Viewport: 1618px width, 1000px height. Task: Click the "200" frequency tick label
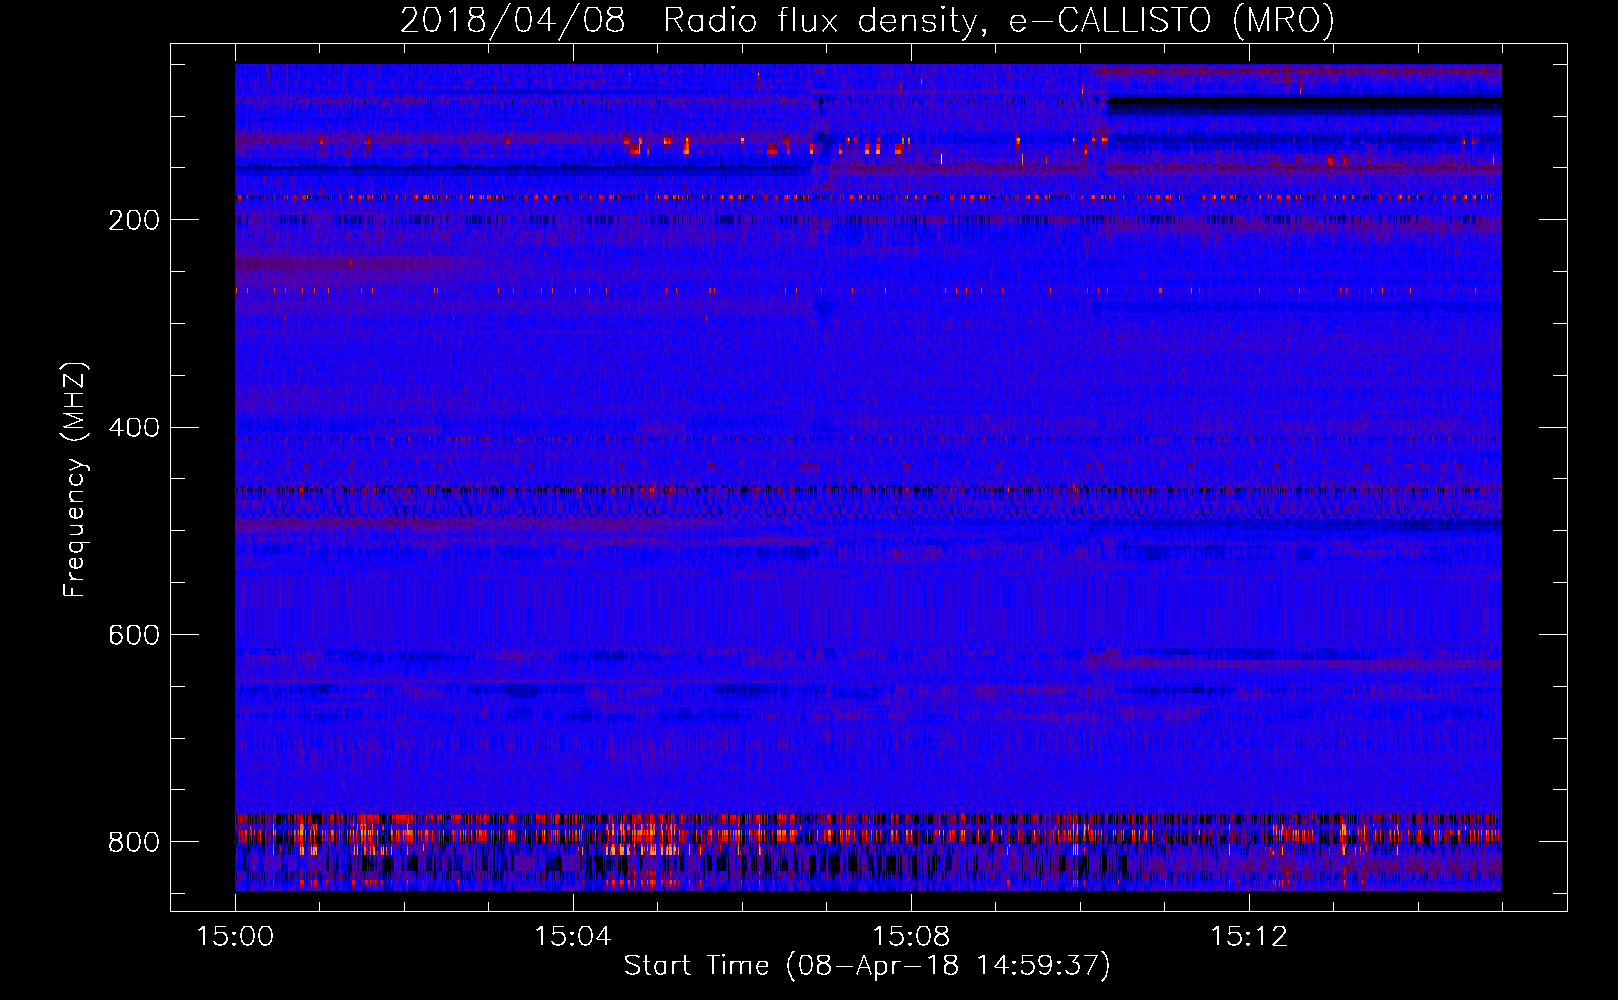click(134, 220)
